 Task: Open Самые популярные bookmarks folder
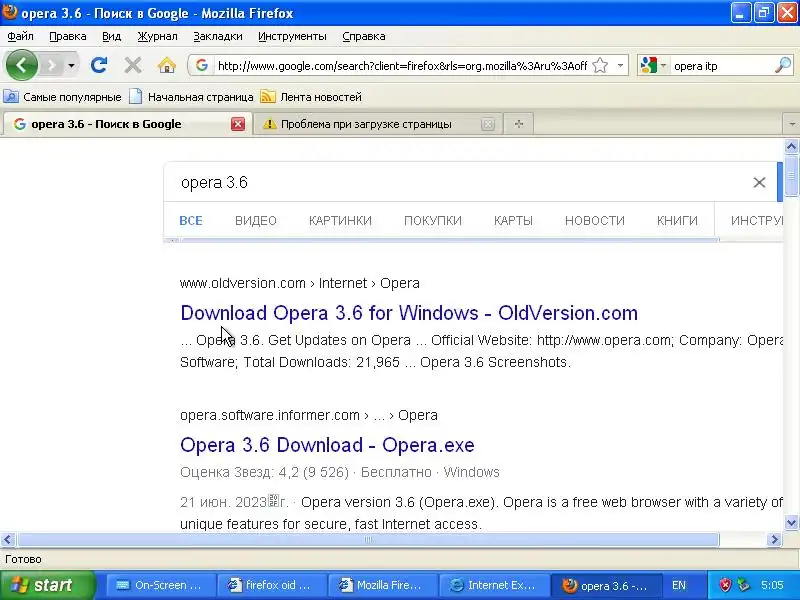click(63, 97)
